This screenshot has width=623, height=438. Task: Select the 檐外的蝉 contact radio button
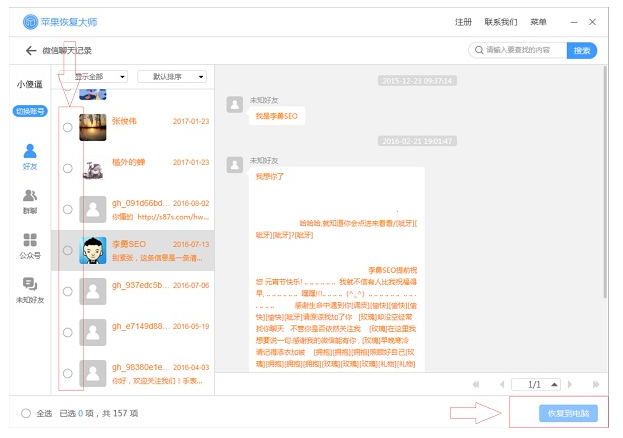click(68, 168)
